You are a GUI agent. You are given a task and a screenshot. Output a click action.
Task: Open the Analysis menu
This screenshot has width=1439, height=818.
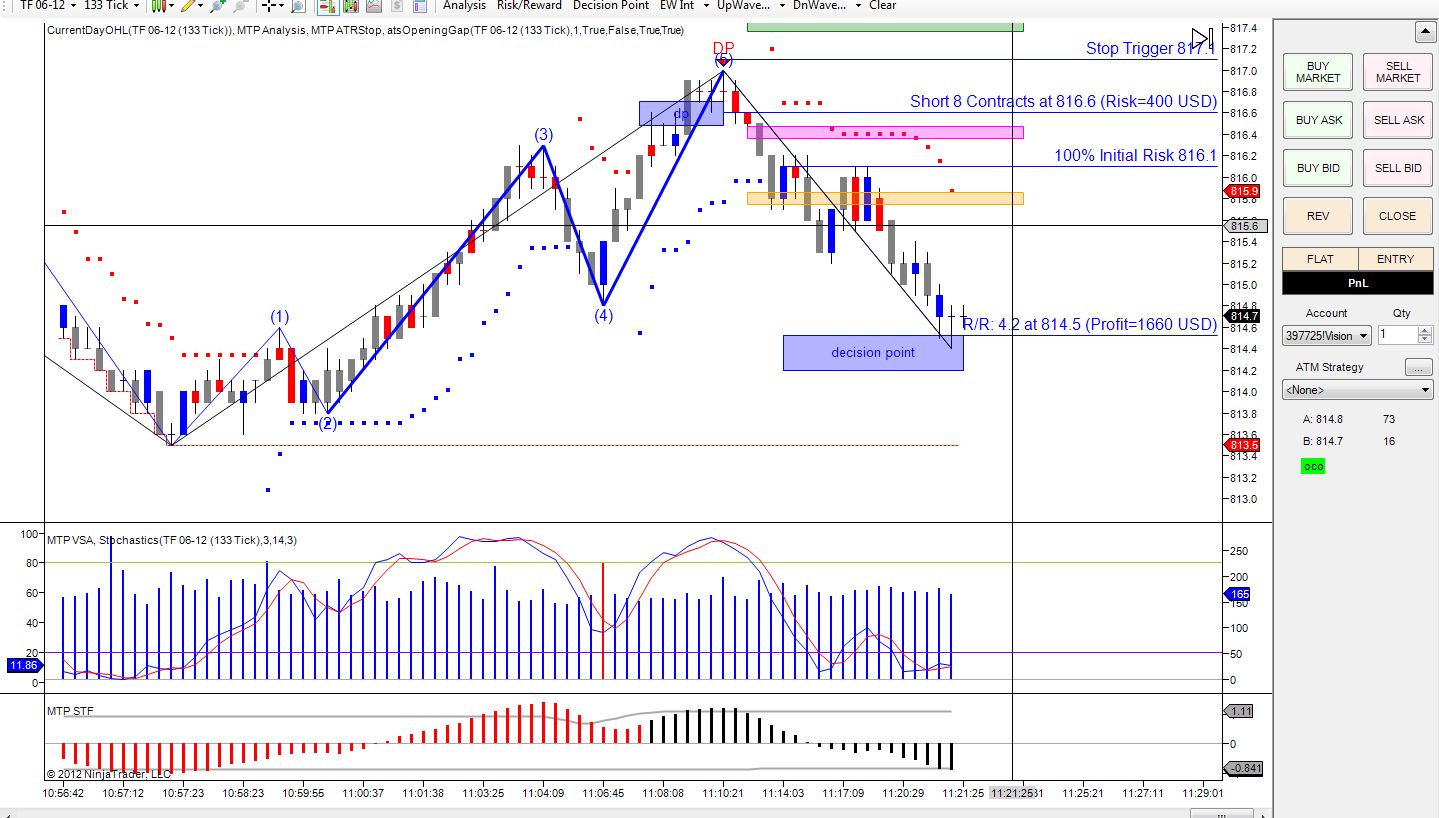click(464, 5)
